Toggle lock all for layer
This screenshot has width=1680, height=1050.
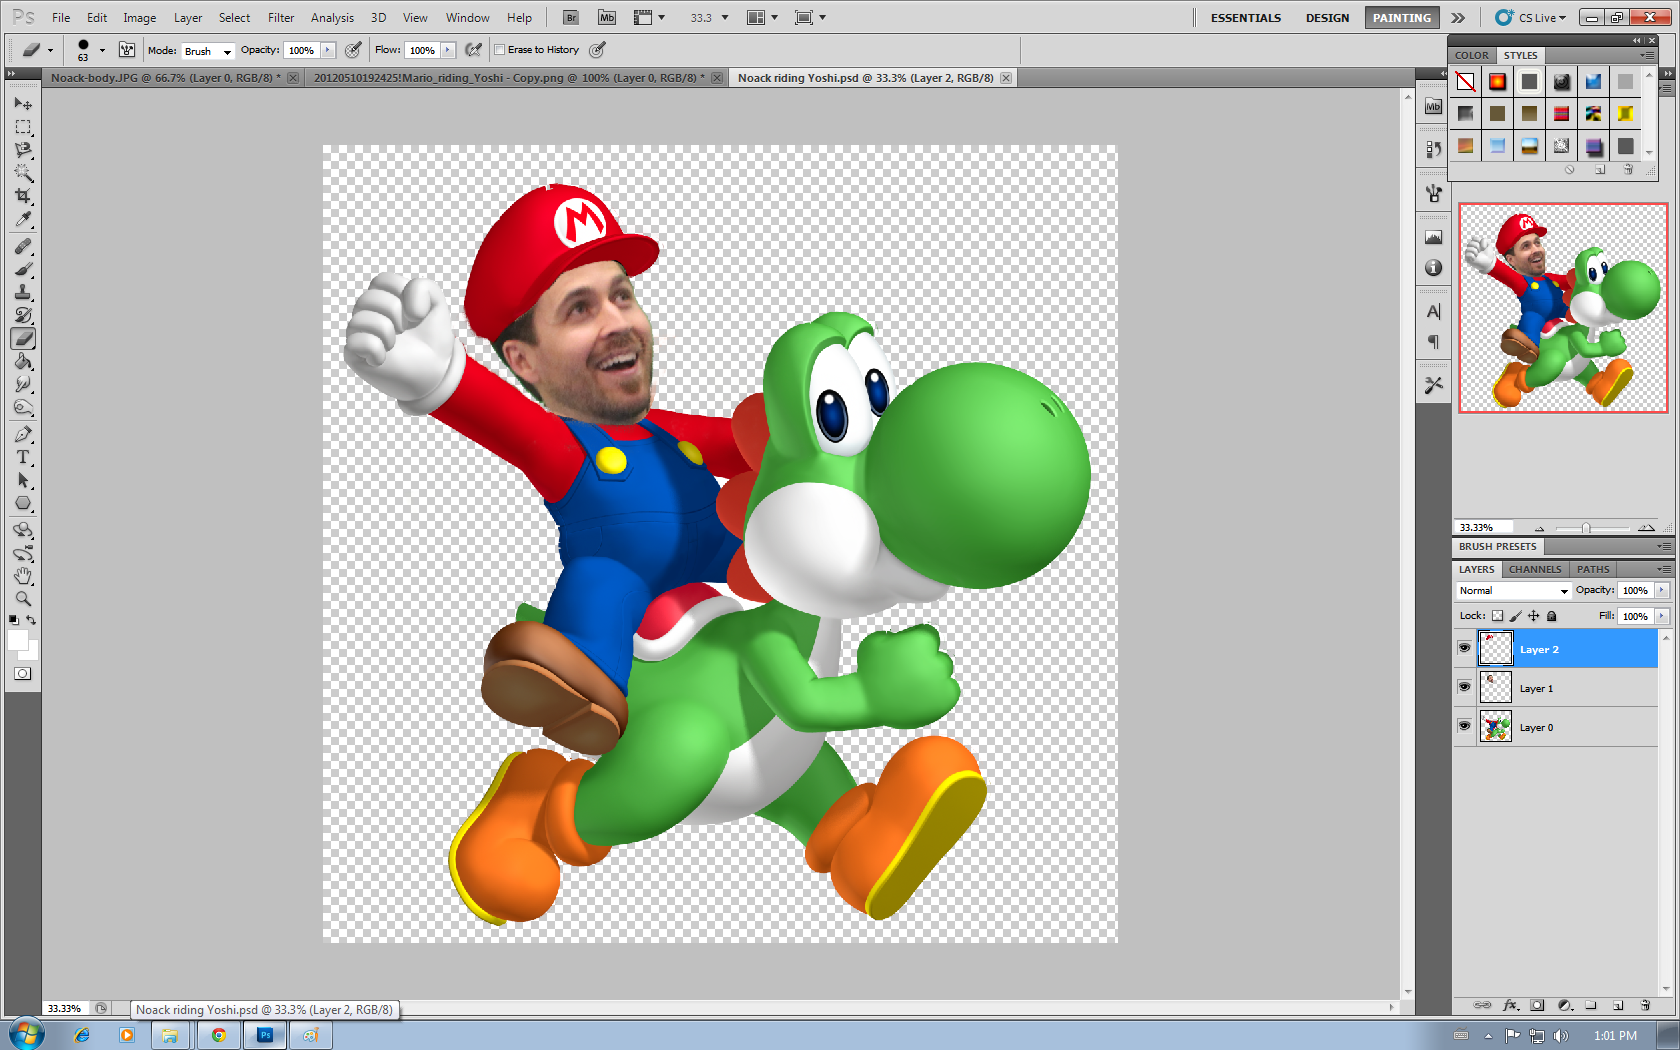(1552, 616)
